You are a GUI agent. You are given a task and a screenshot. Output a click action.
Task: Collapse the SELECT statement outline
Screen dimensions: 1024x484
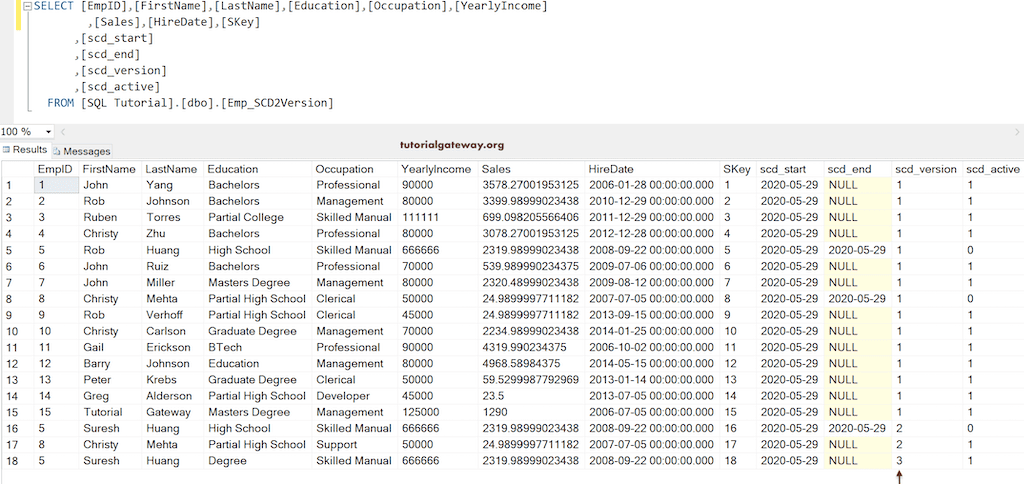tap(27, 7)
